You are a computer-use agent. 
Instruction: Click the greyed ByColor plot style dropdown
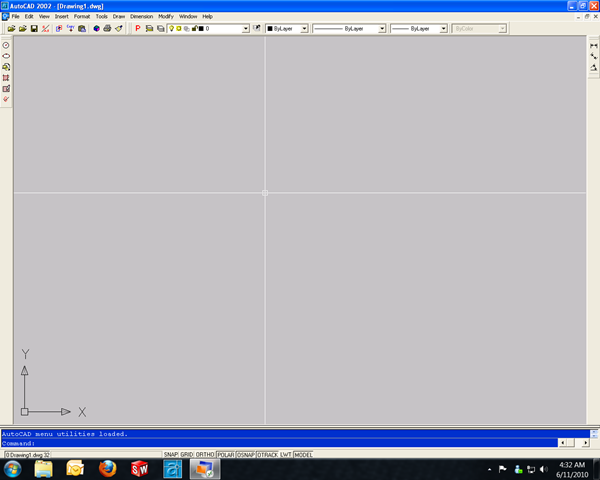point(479,29)
